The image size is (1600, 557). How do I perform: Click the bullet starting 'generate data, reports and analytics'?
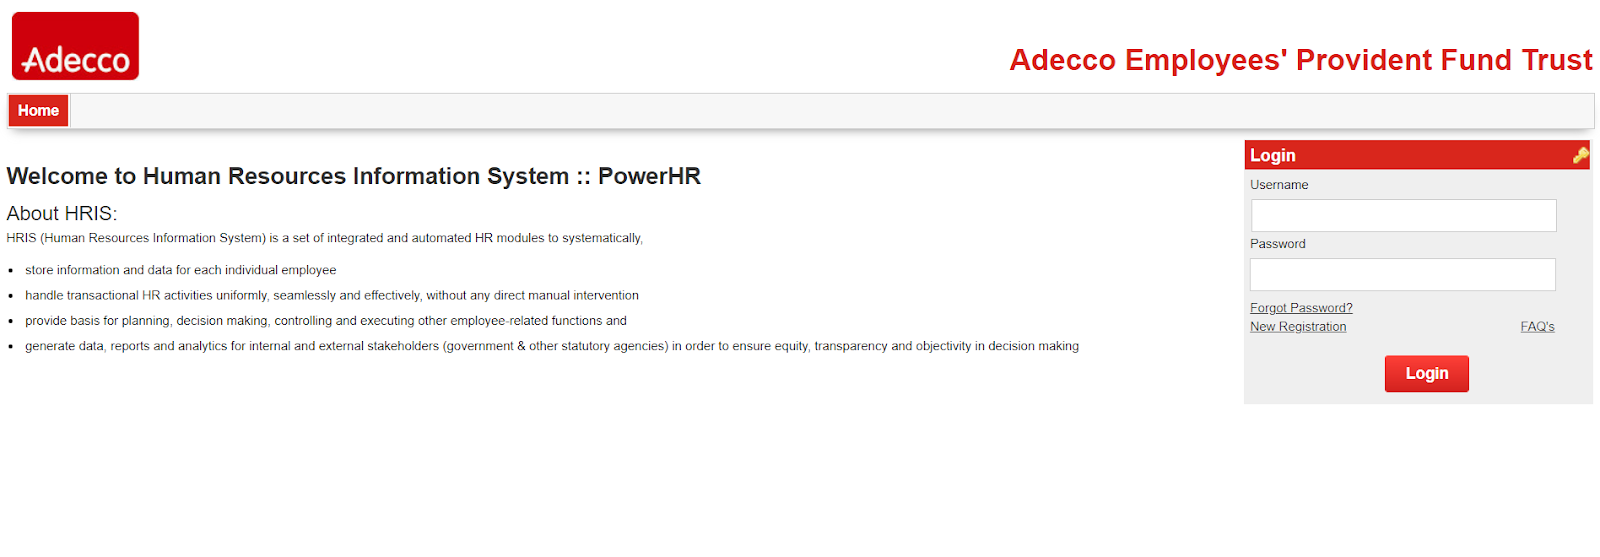pyautogui.click(x=552, y=346)
